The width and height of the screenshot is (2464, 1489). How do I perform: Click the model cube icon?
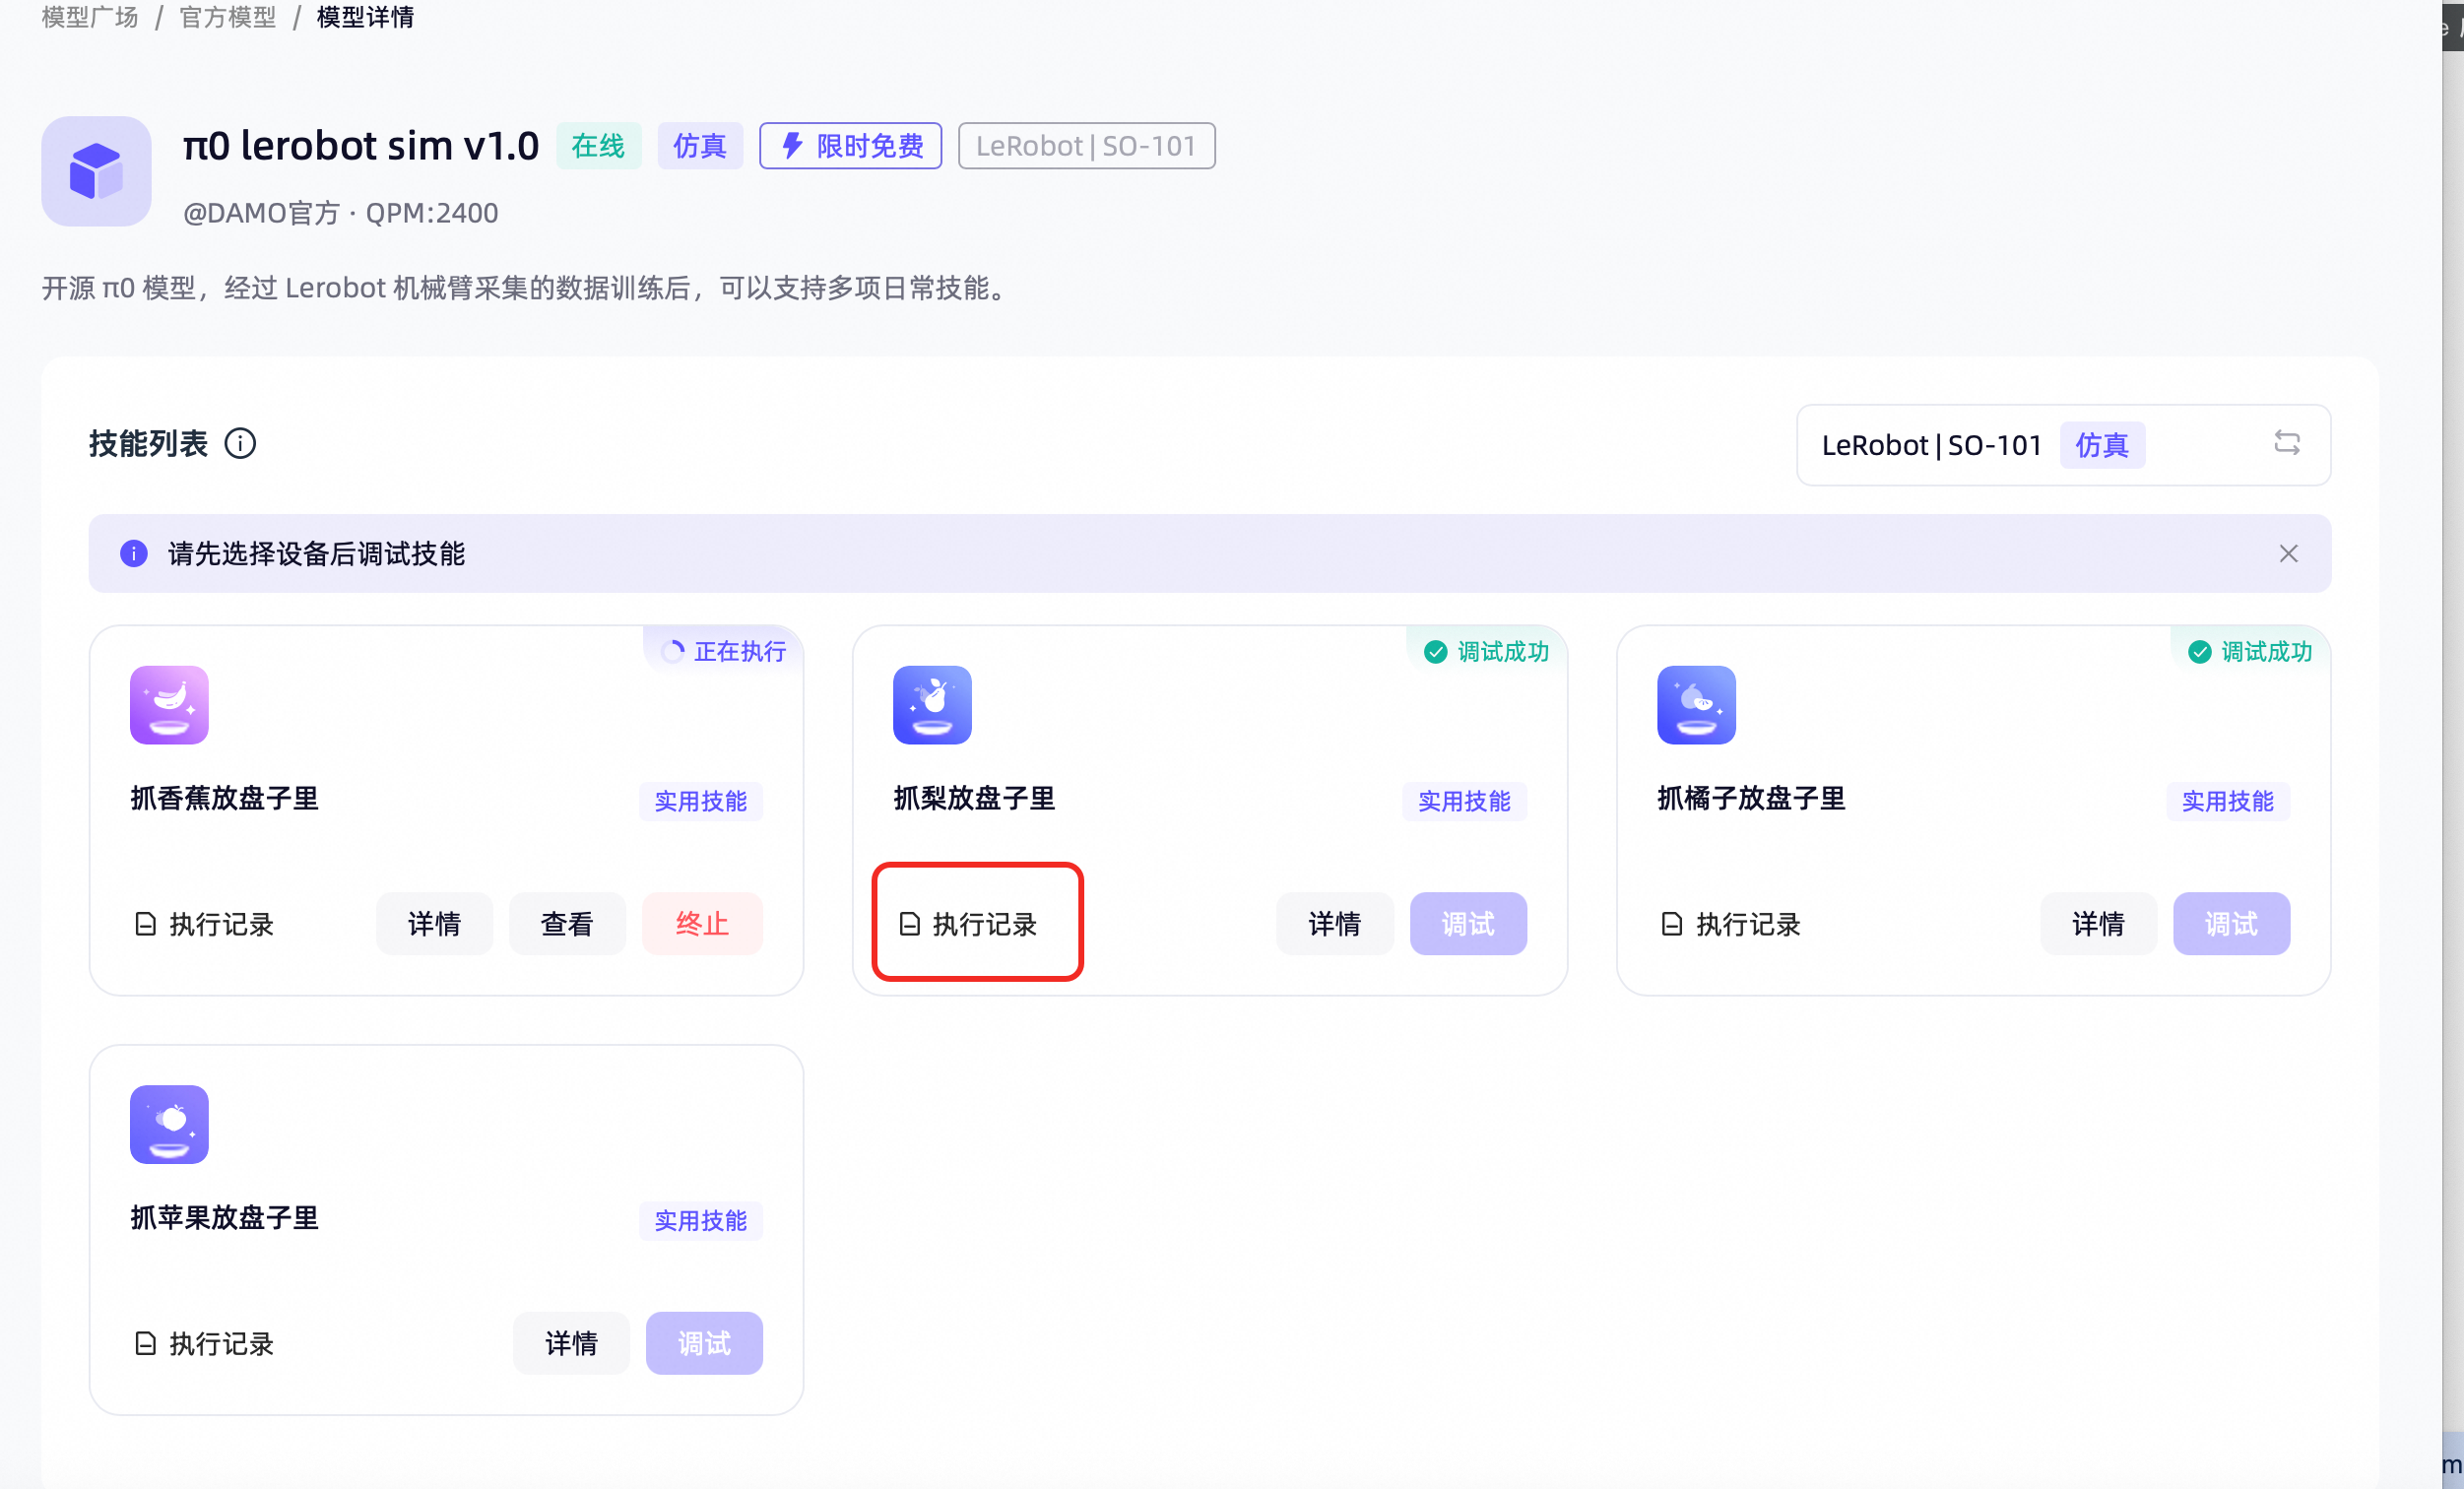[x=96, y=171]
